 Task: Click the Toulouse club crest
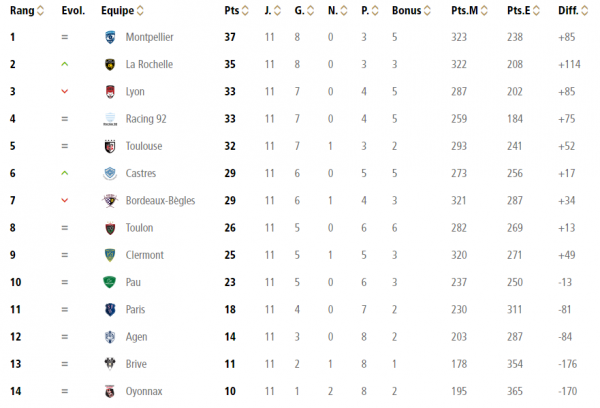[x=110, y=146]
